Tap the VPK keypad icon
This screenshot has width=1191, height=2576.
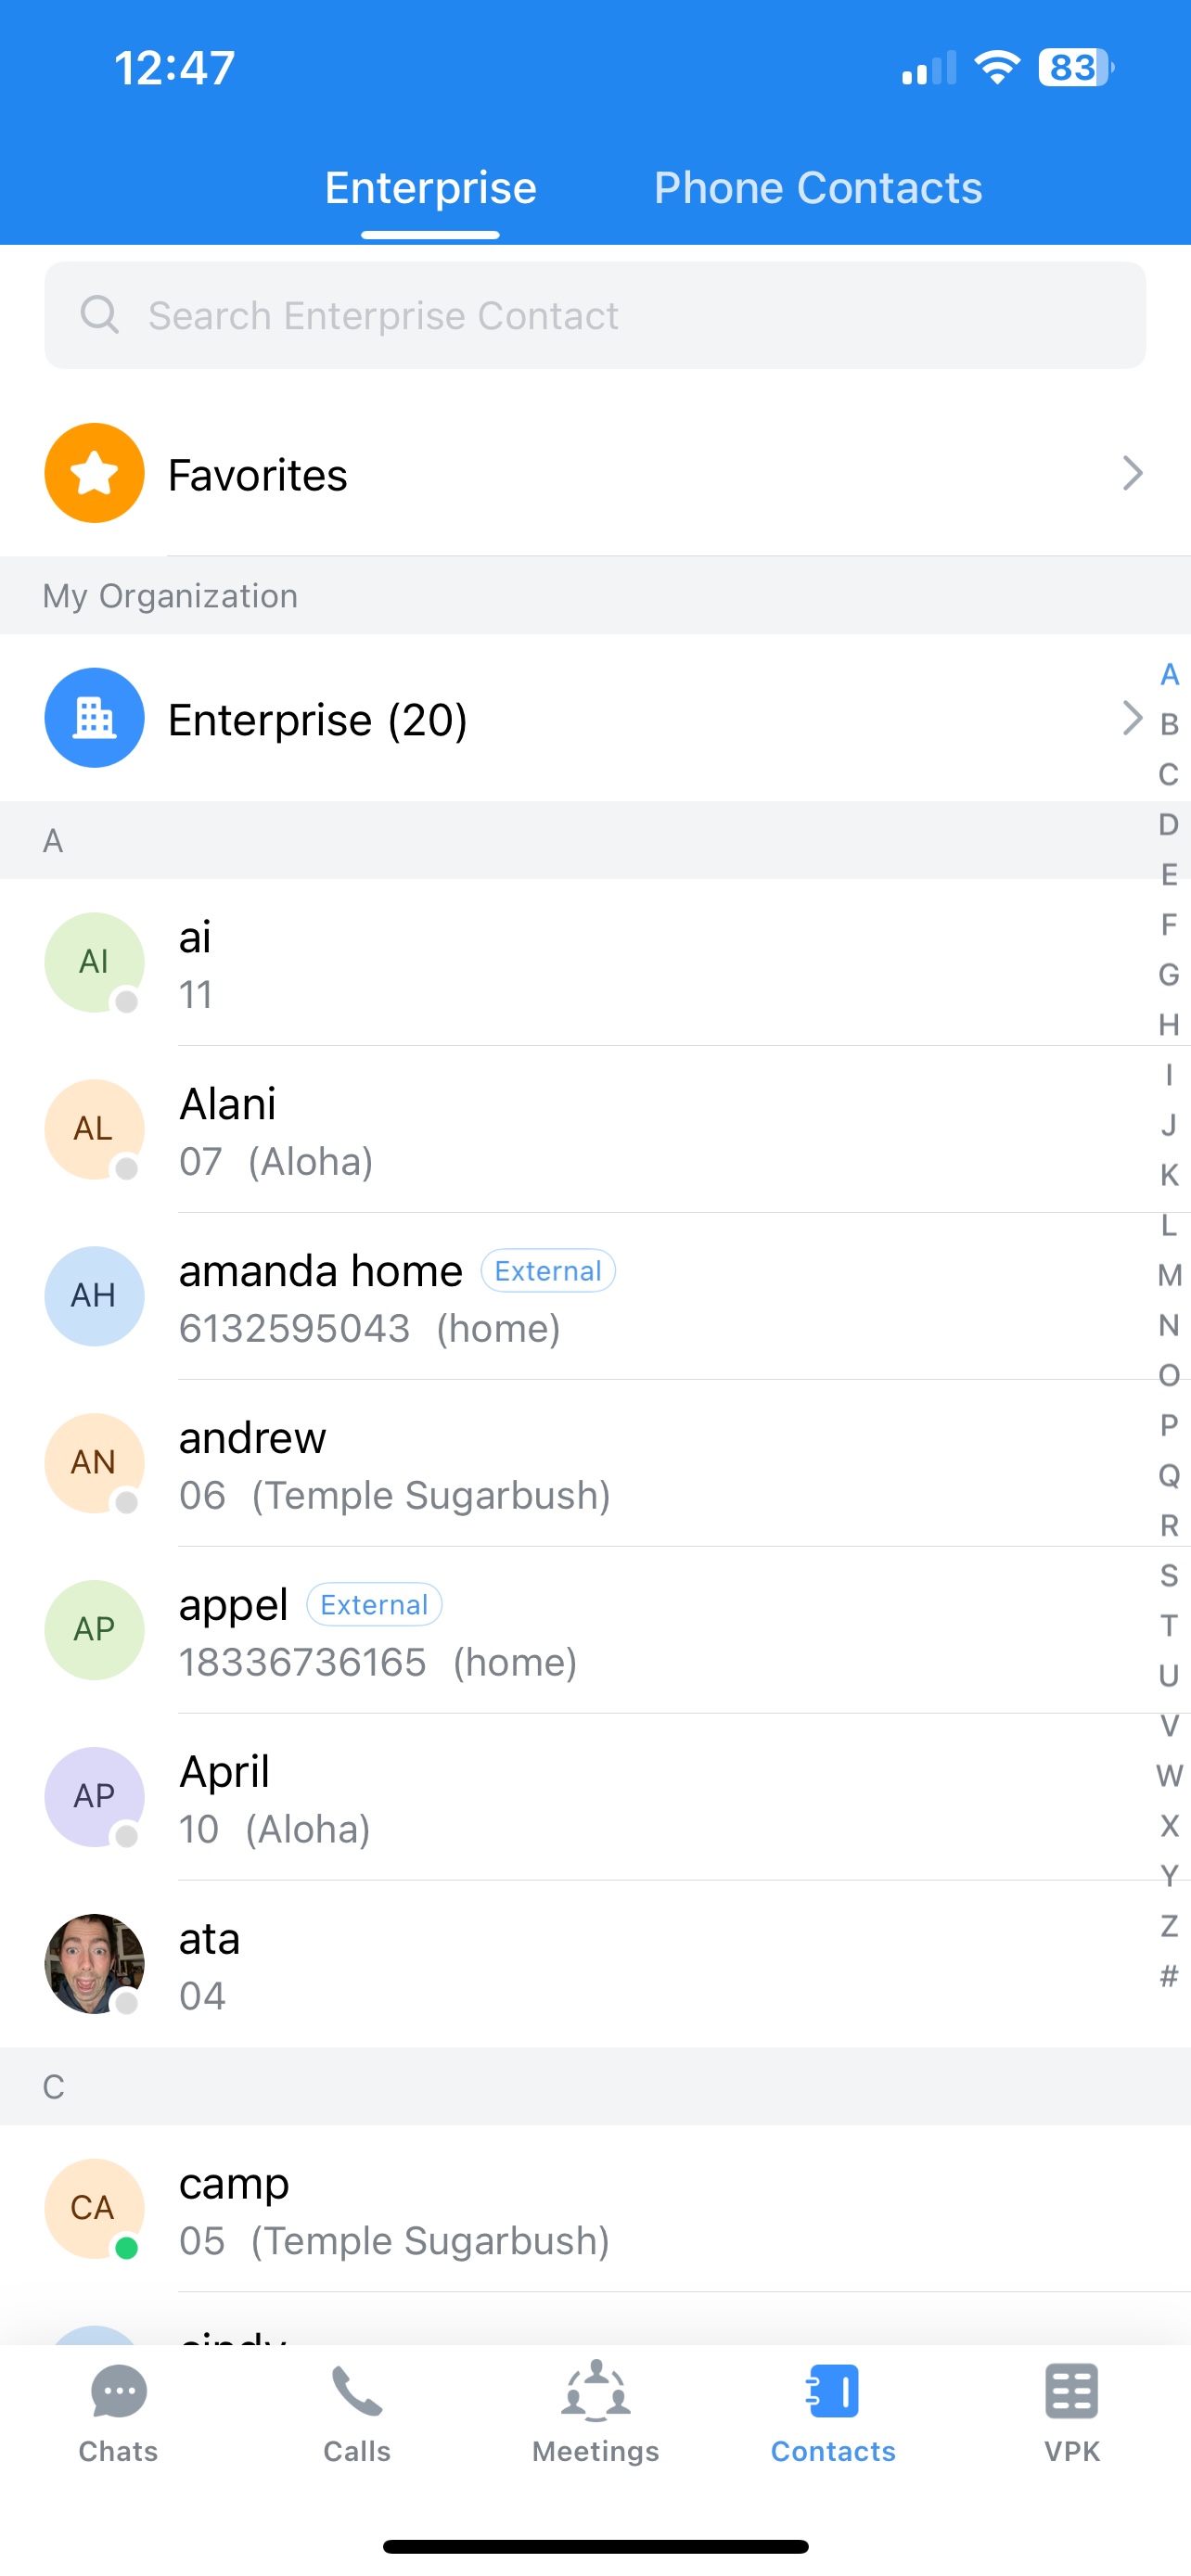point(1071,2391)
